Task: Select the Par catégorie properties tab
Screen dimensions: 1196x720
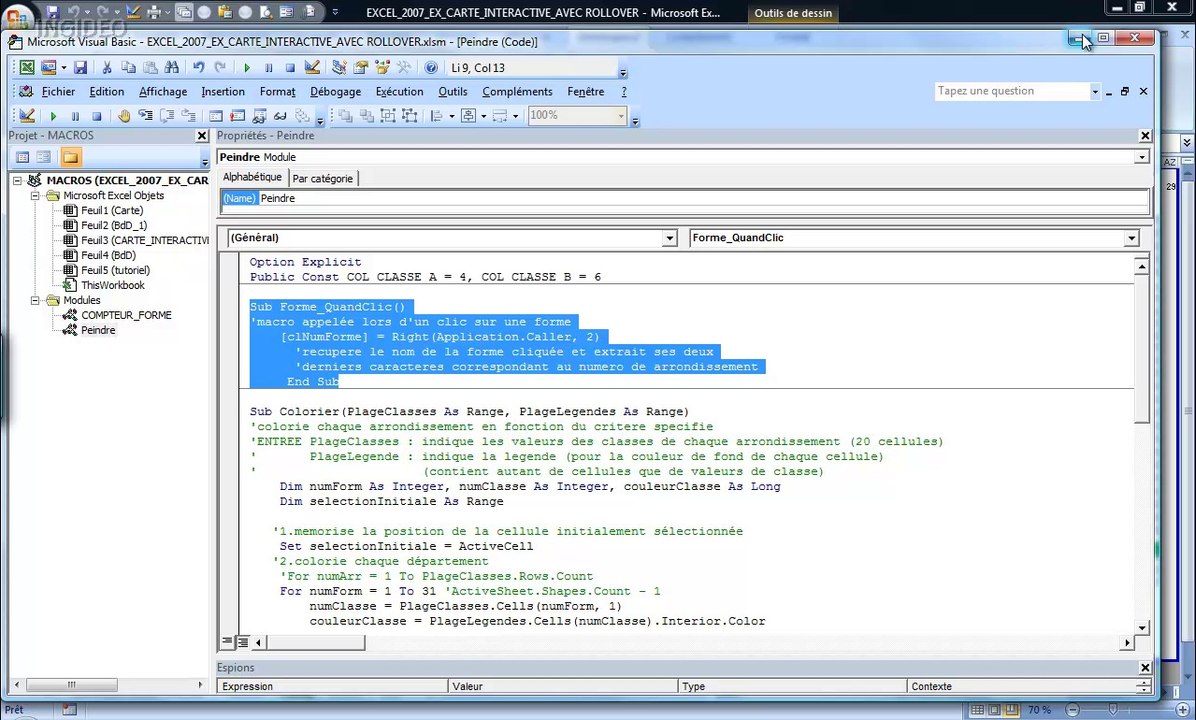Action: [323, 178]
